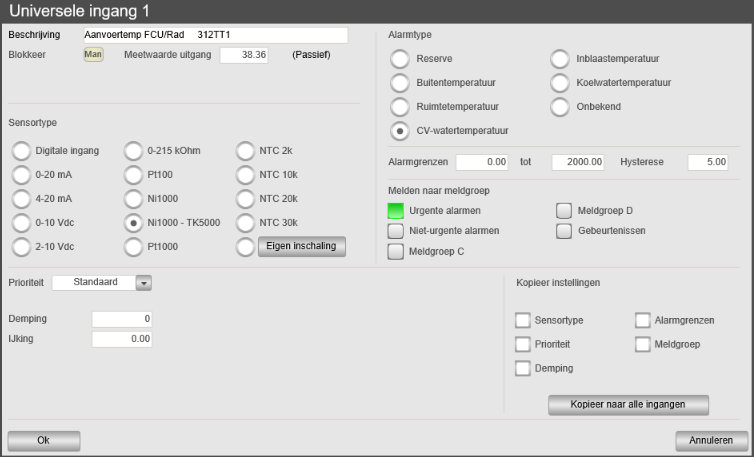Enable Niet-urgente alarmen meldgroep
754x457 pixels.
[397, 231]
